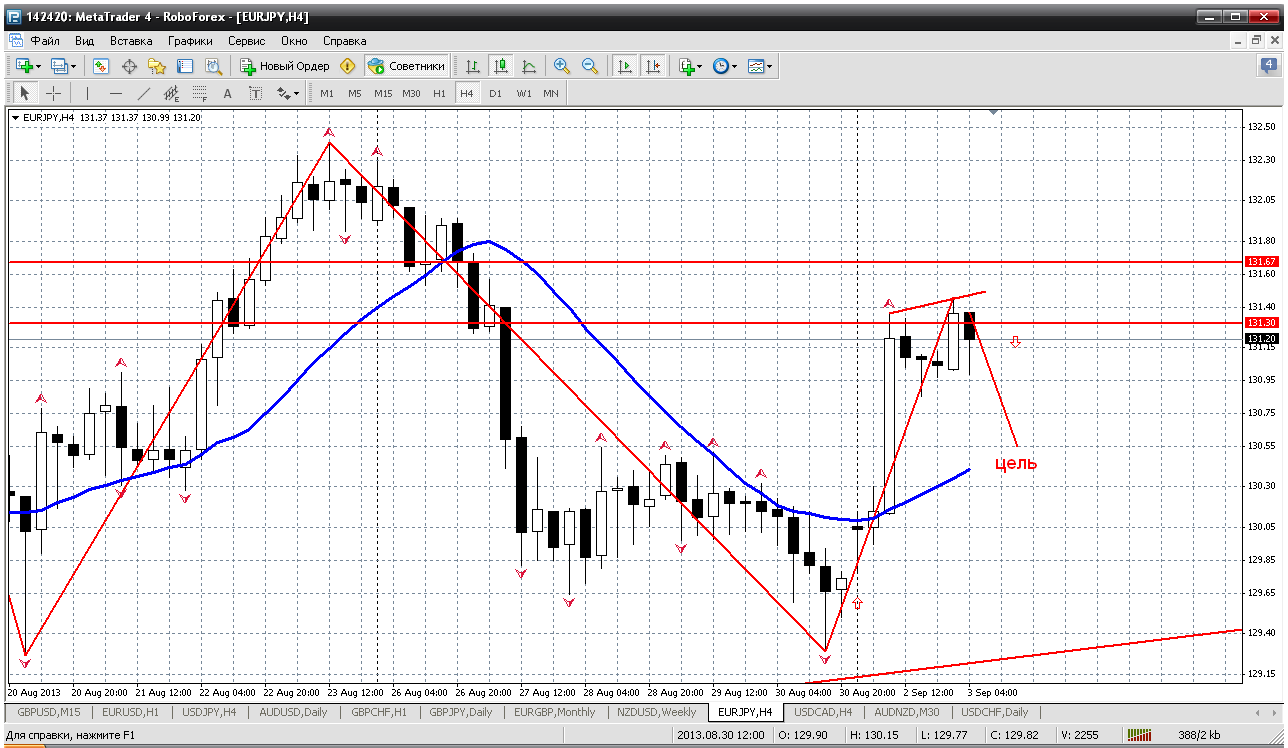Switch to candlestick chart display

501,66
